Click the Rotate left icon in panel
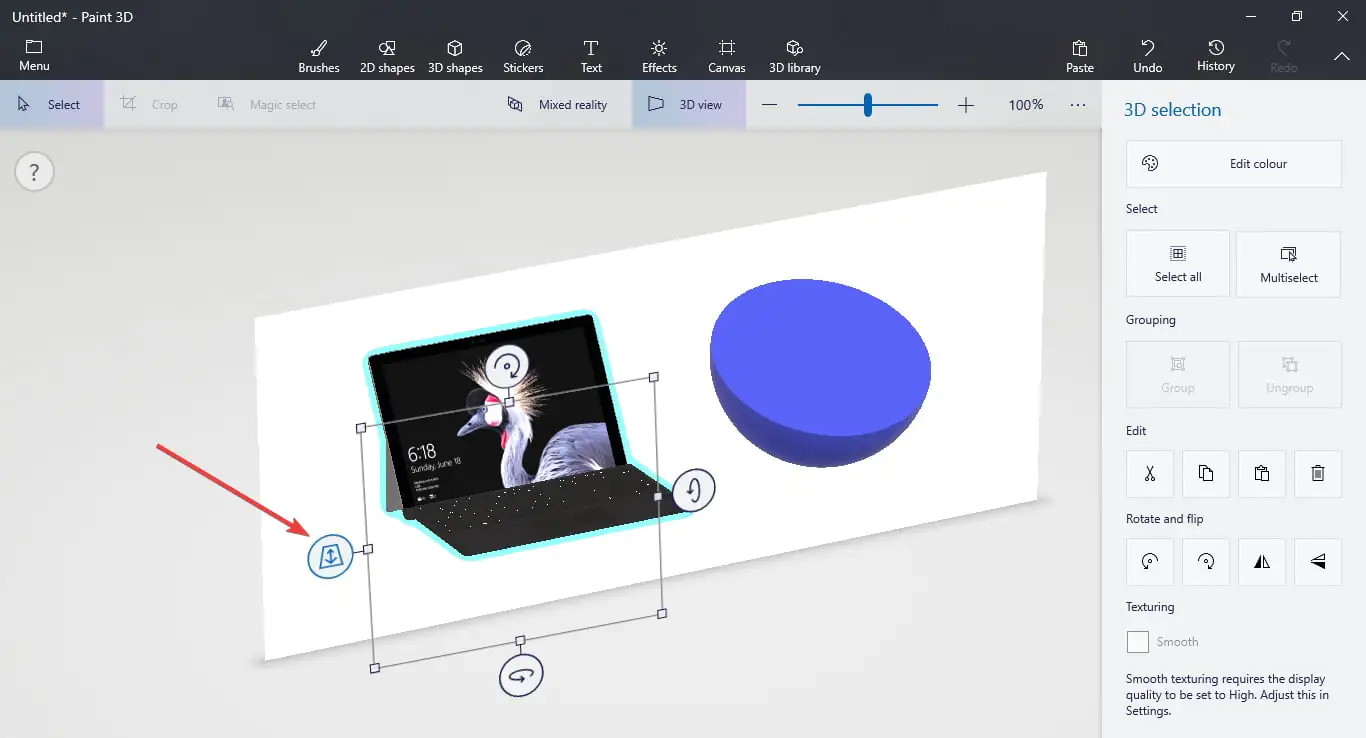 (x=1150, y=562)
